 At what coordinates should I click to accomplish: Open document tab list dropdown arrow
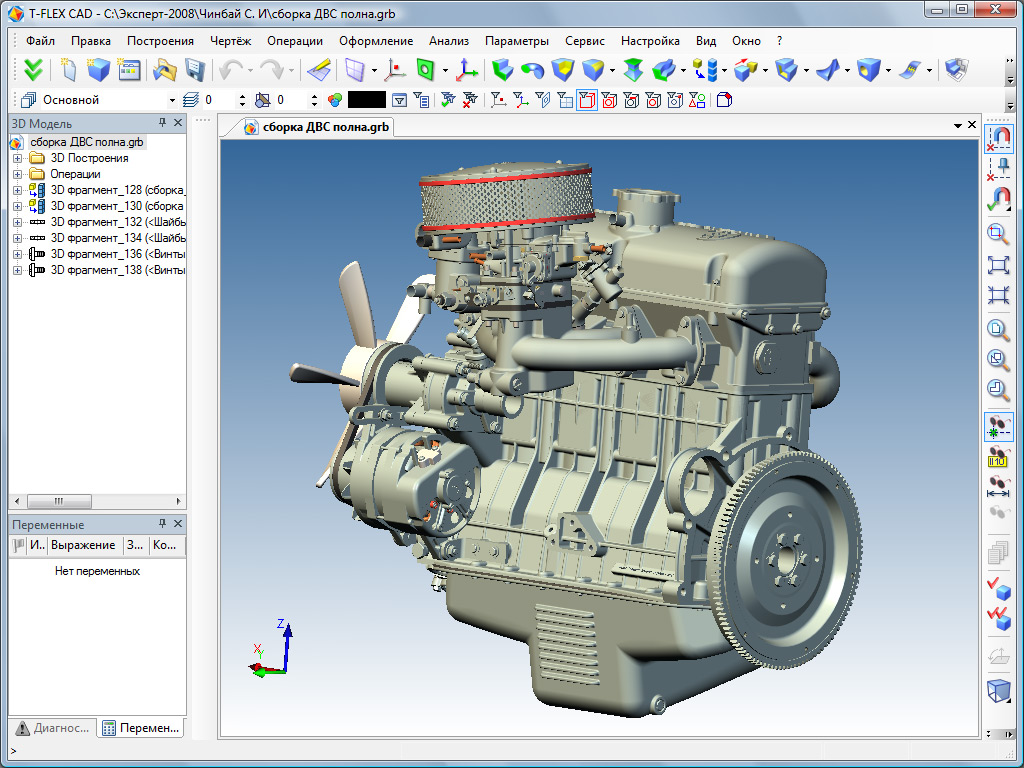point(957,125)
